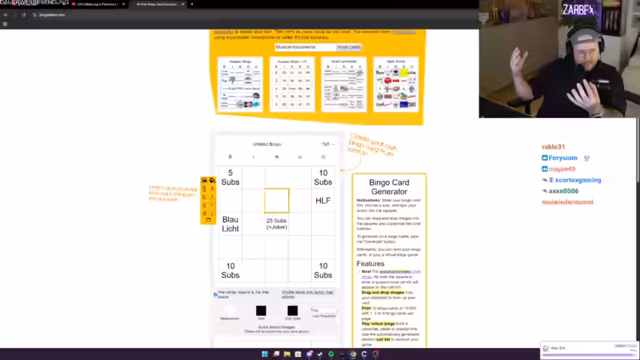Open the 5x5 grid size dropdown

(327, 144)
